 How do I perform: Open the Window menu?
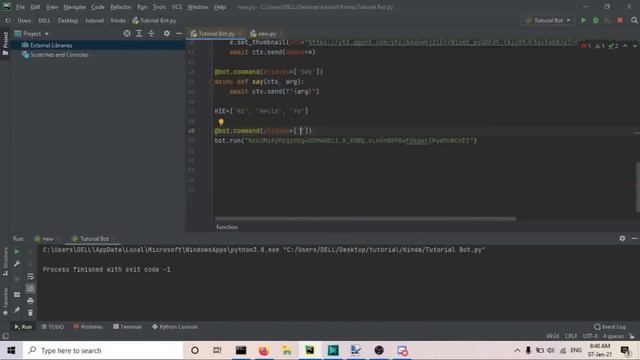(198, 7)
